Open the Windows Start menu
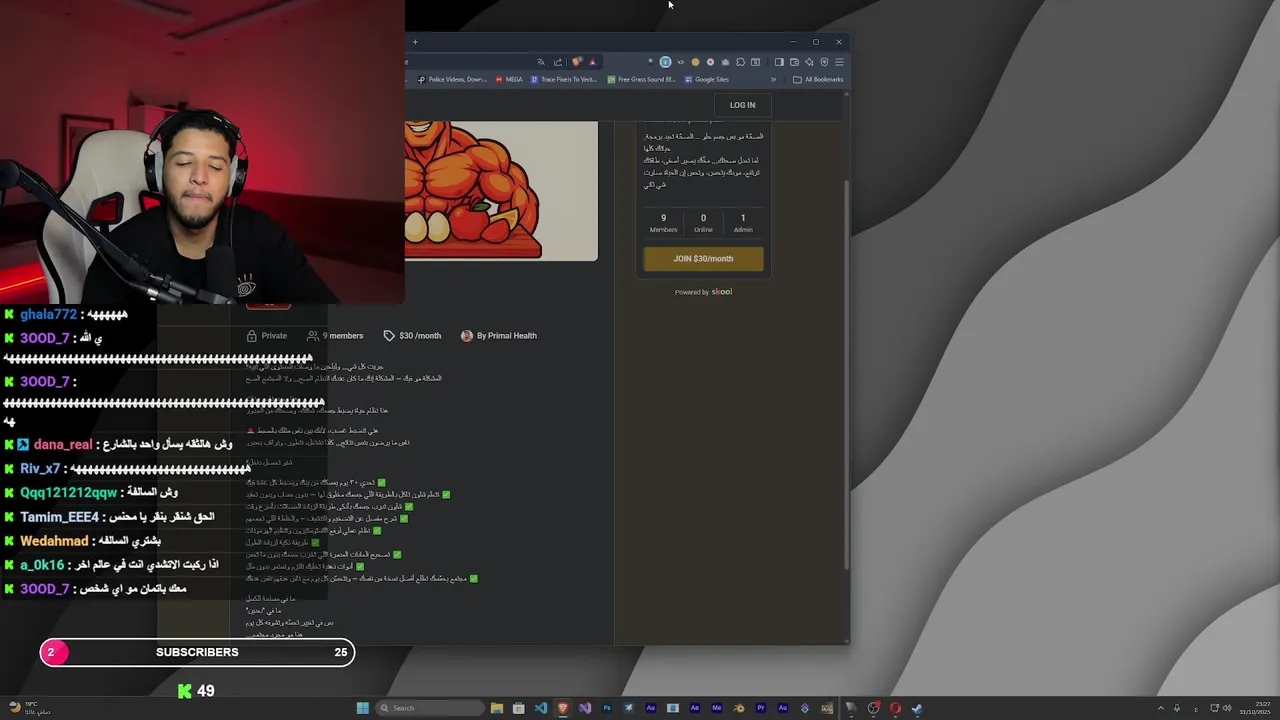 point(362,708)
